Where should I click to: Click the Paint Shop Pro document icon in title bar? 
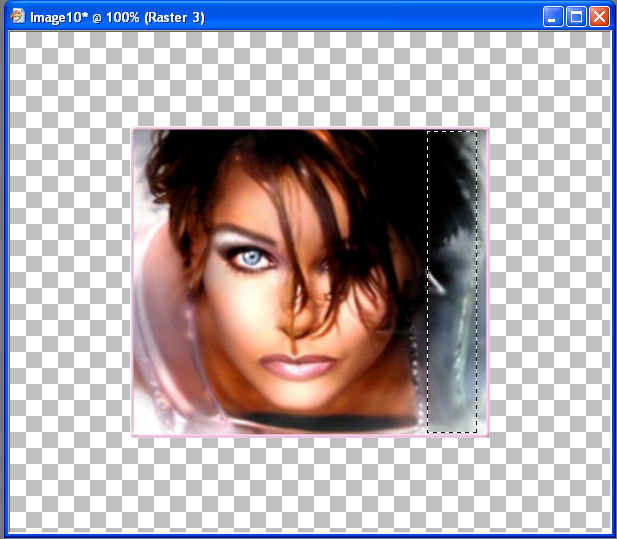17,17
